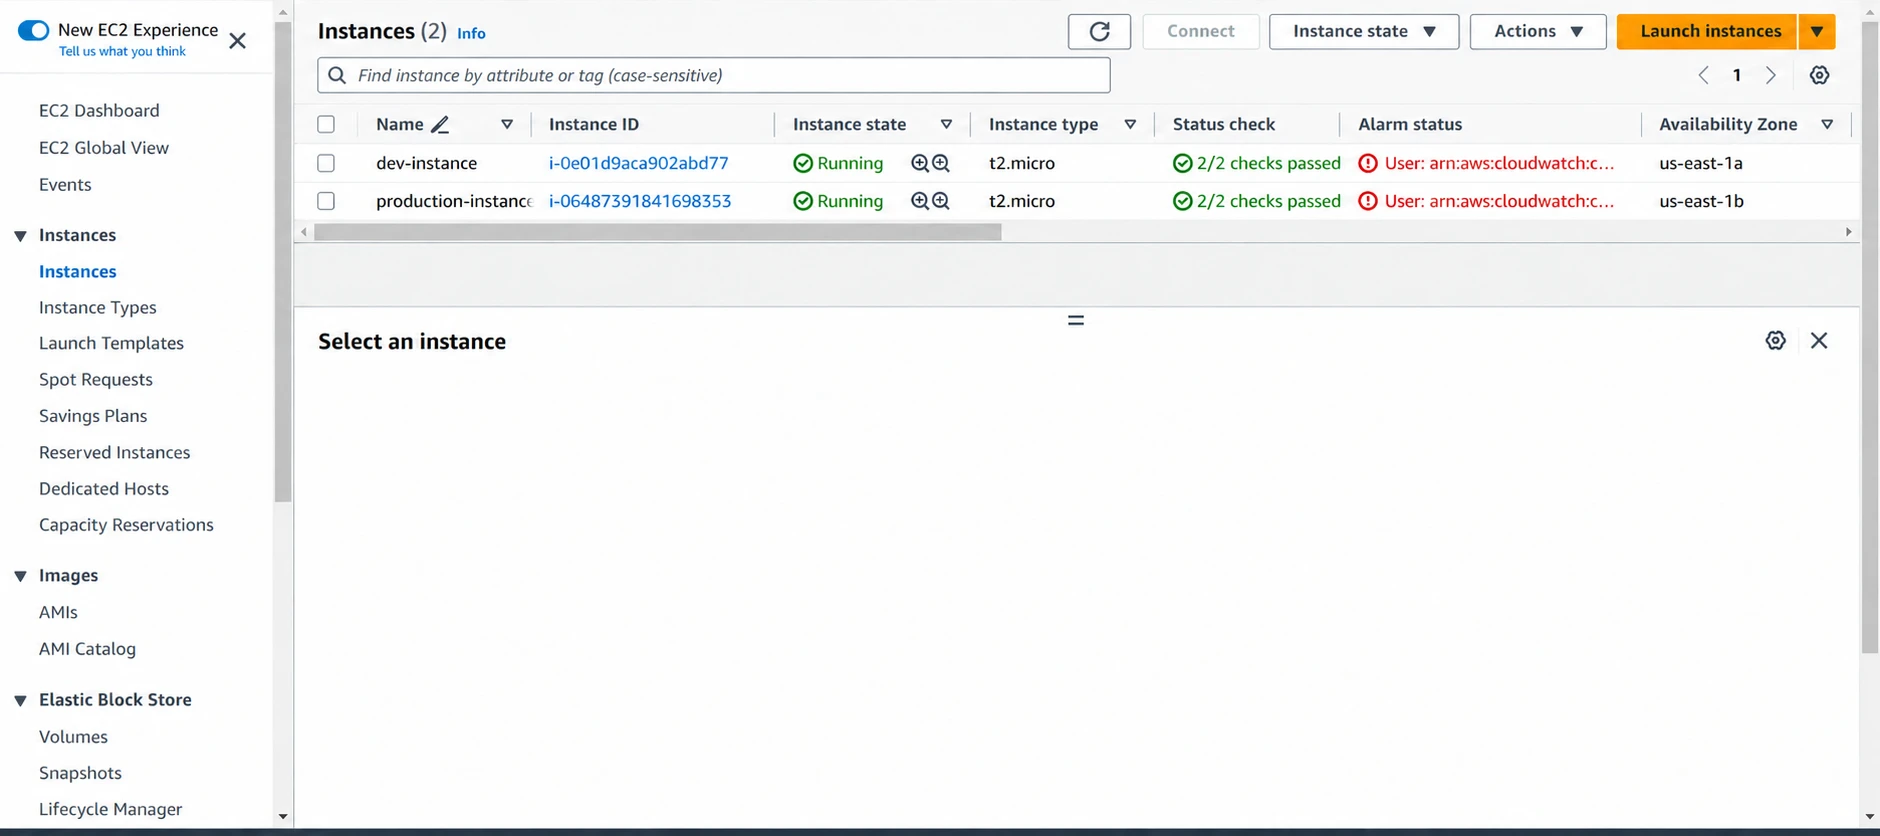The height and width of the screenshot is (836, 1880).
Task: Close the Select an instance panel
Action: (1819, 340)
